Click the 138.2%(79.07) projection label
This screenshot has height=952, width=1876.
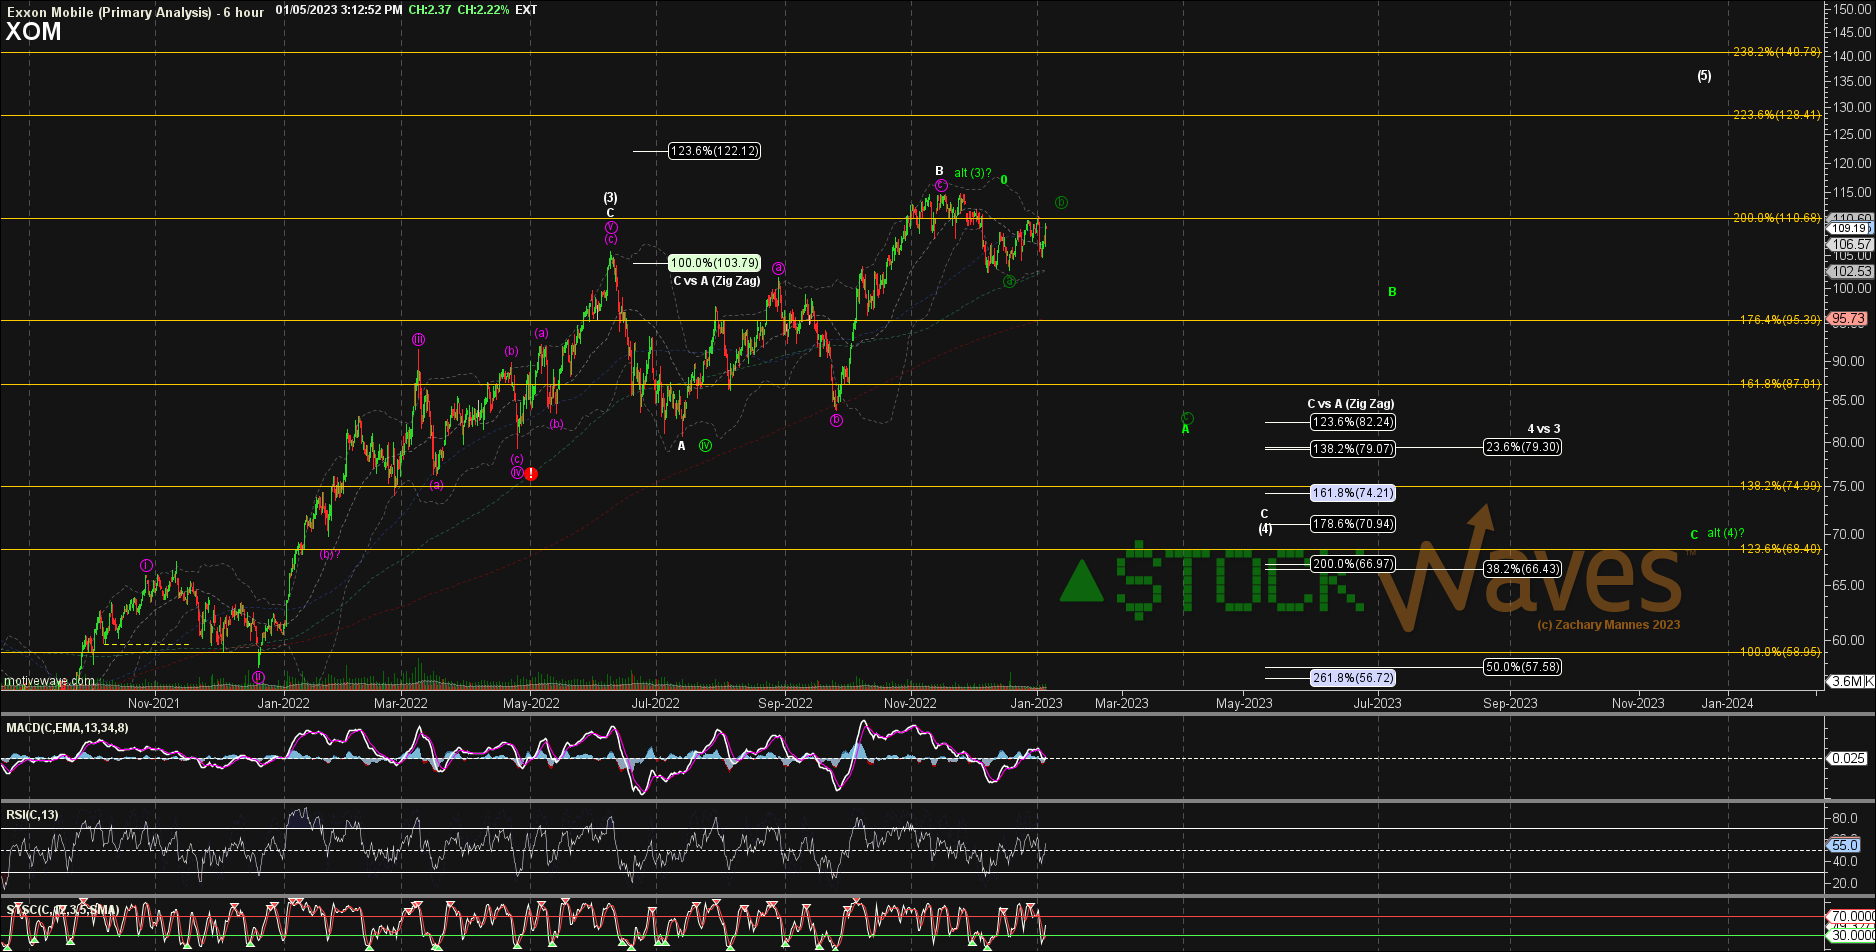(x=1352, y=449)
